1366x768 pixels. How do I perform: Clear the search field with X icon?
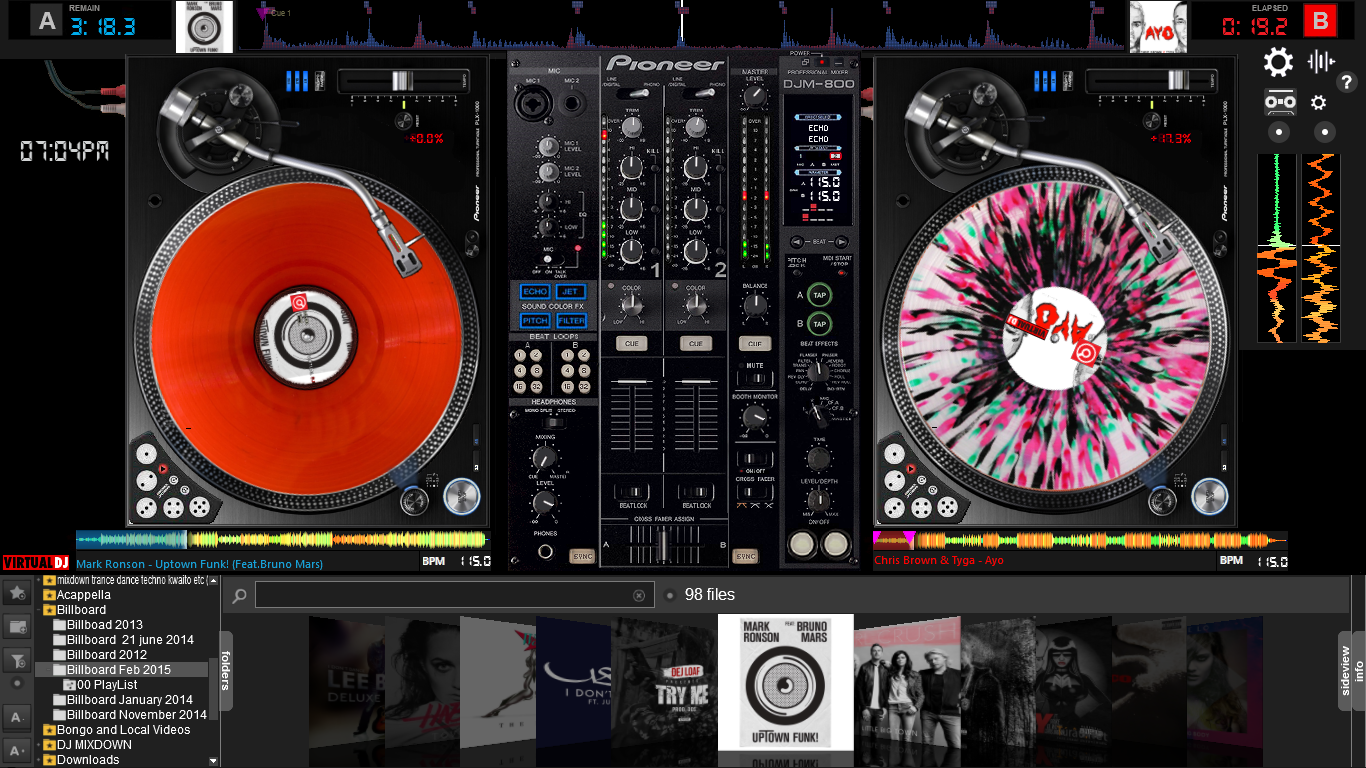[639, 595]
